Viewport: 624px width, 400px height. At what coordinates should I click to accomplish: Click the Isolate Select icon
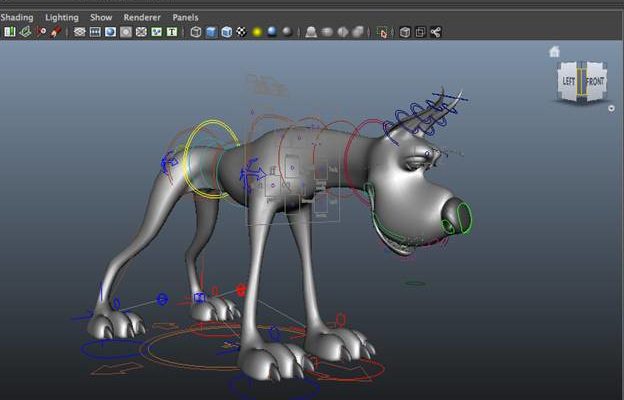click(383, 32)
